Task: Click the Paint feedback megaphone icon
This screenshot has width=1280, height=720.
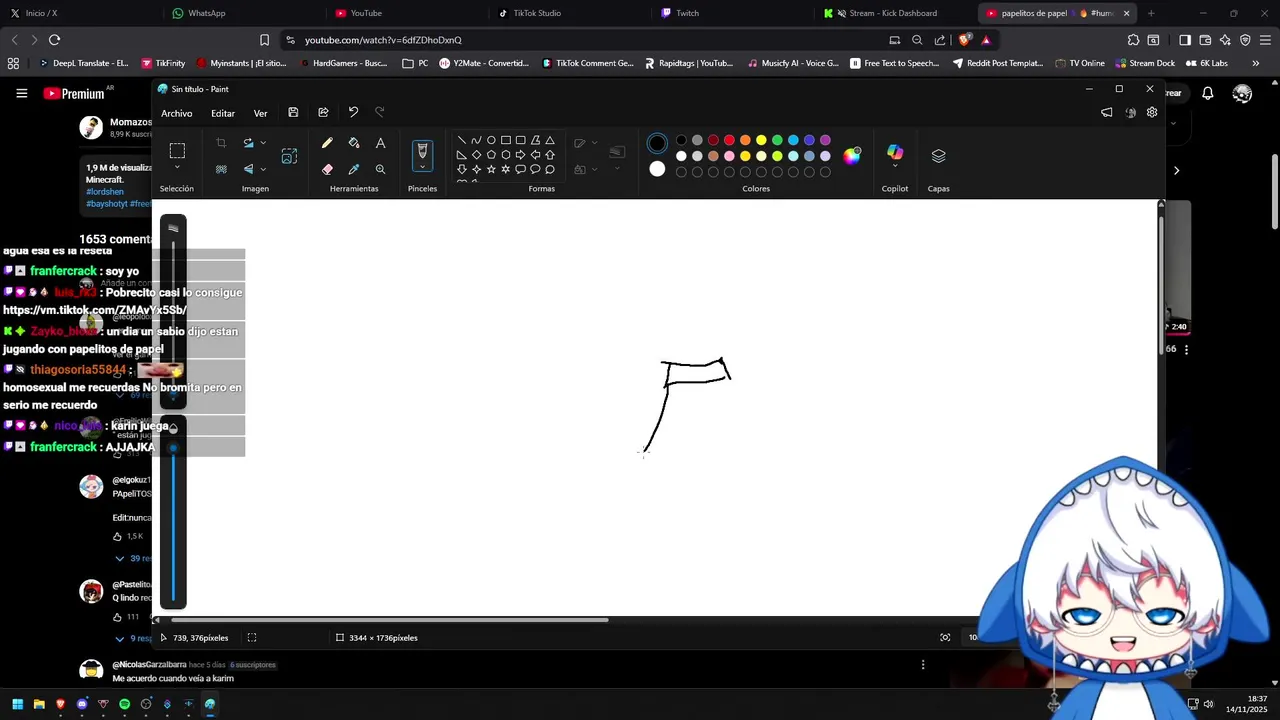Action: point(1107,113)
